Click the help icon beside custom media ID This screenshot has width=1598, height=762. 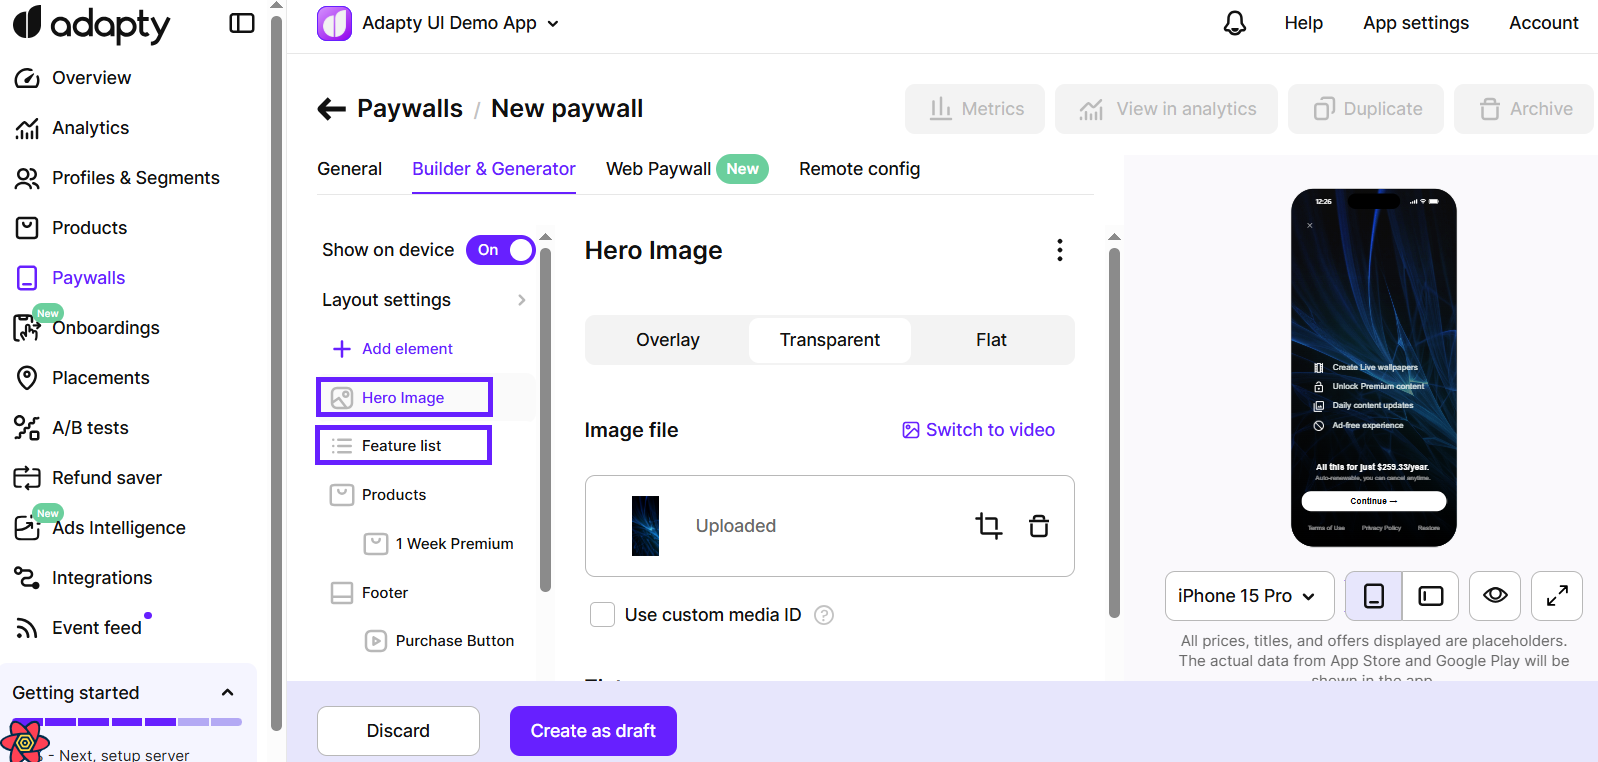[824, 615]
